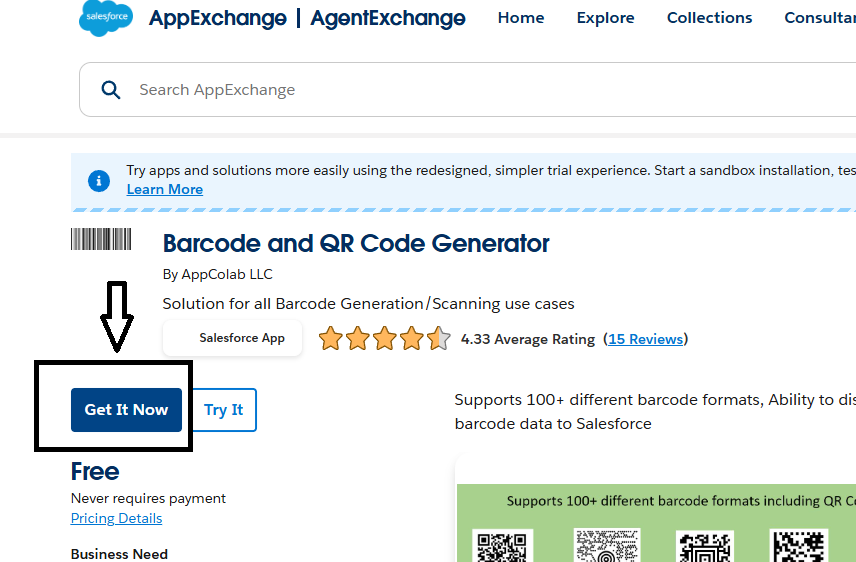The width and height of the screenshot is (856, 562).
Task: Click the Get It Now button
Action: point(126,410)
